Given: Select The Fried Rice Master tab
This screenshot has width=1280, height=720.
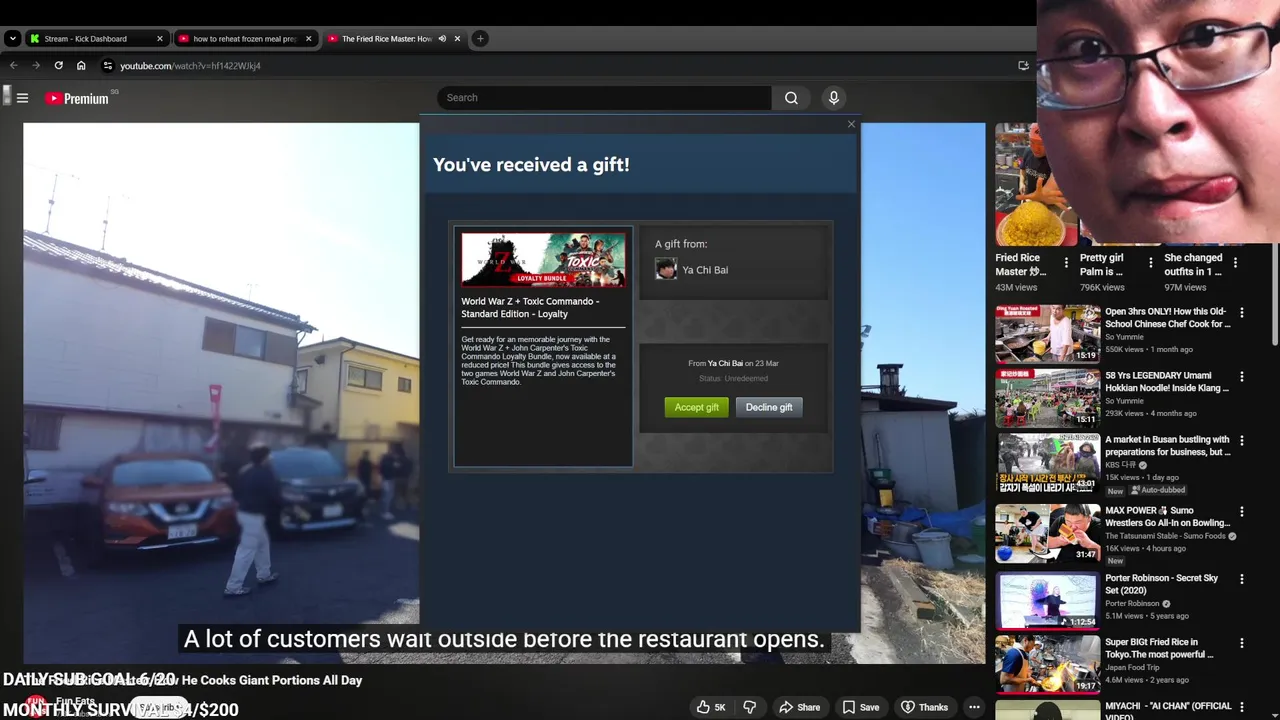Looking at the screenshot, I should click(395, 39).
